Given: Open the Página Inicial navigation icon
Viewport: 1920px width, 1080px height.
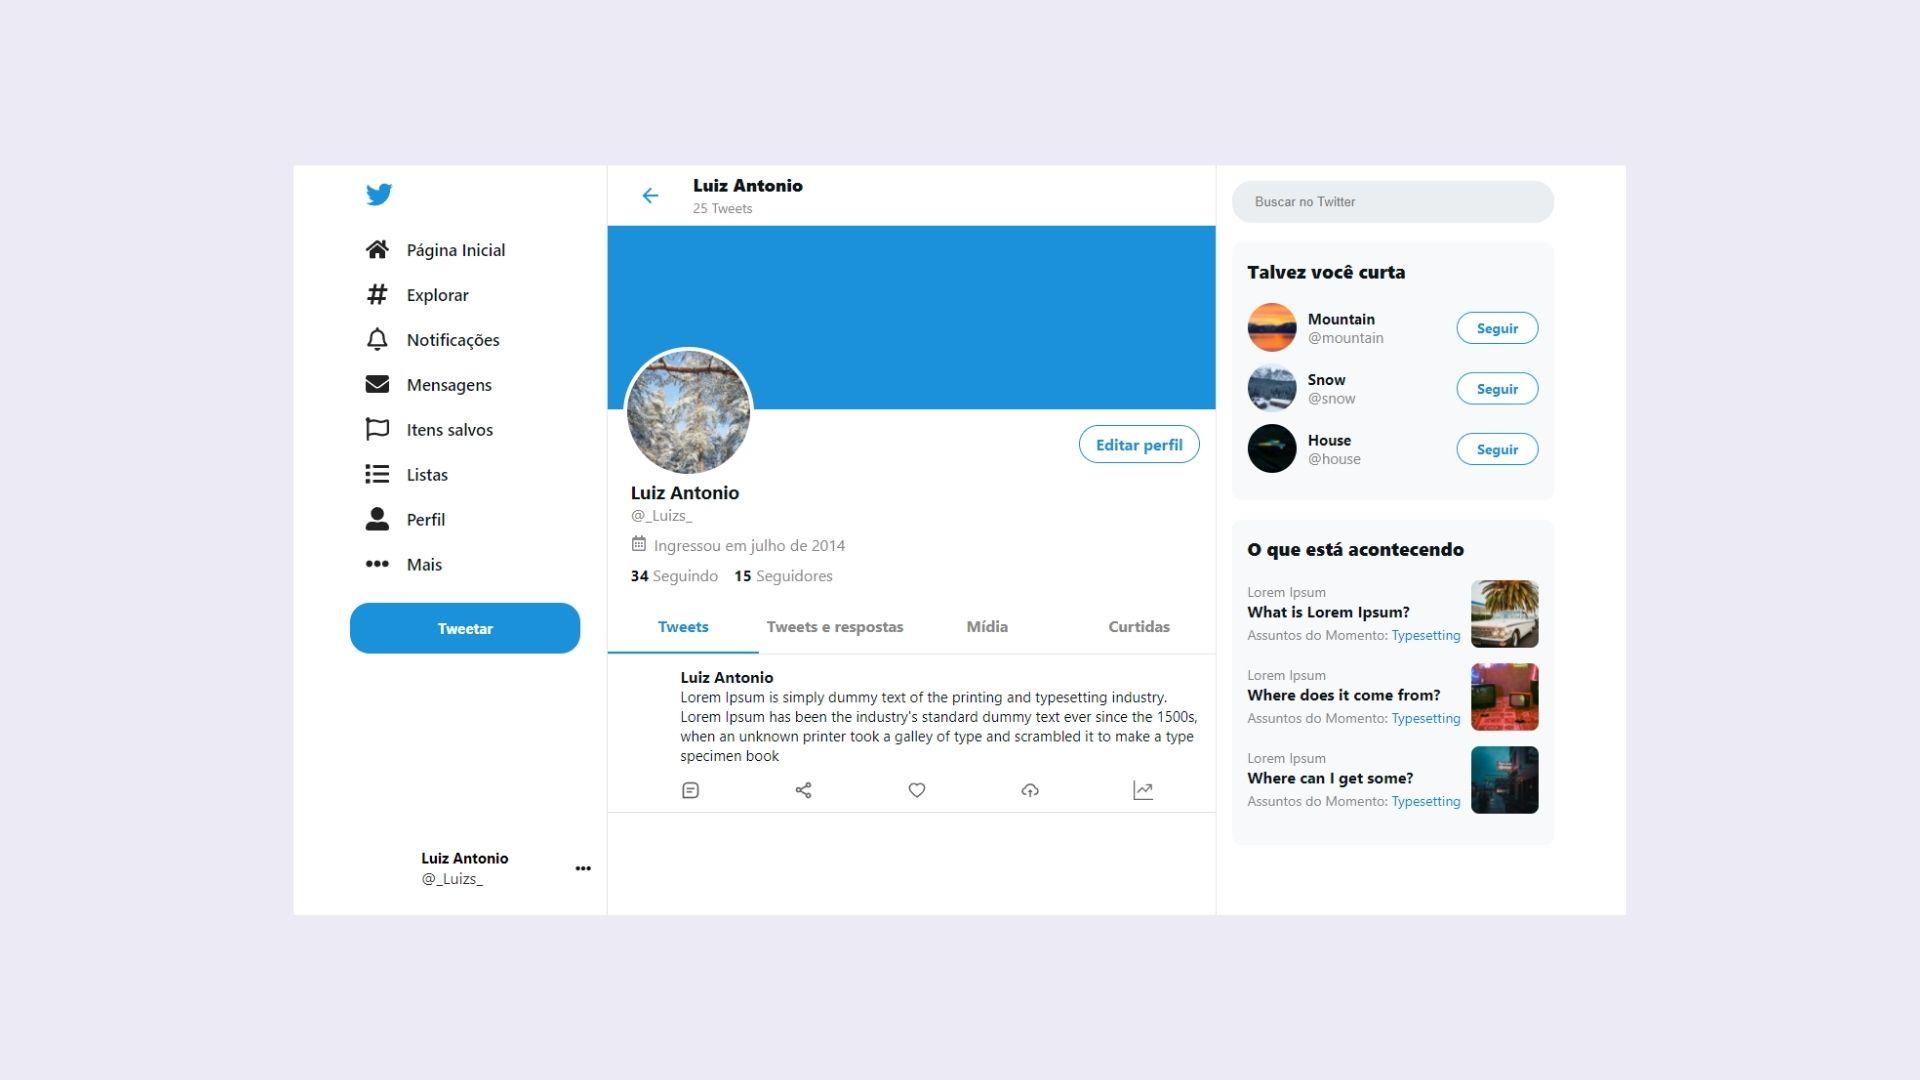Looking at the screenshot, I should click(x=378, y=248).
